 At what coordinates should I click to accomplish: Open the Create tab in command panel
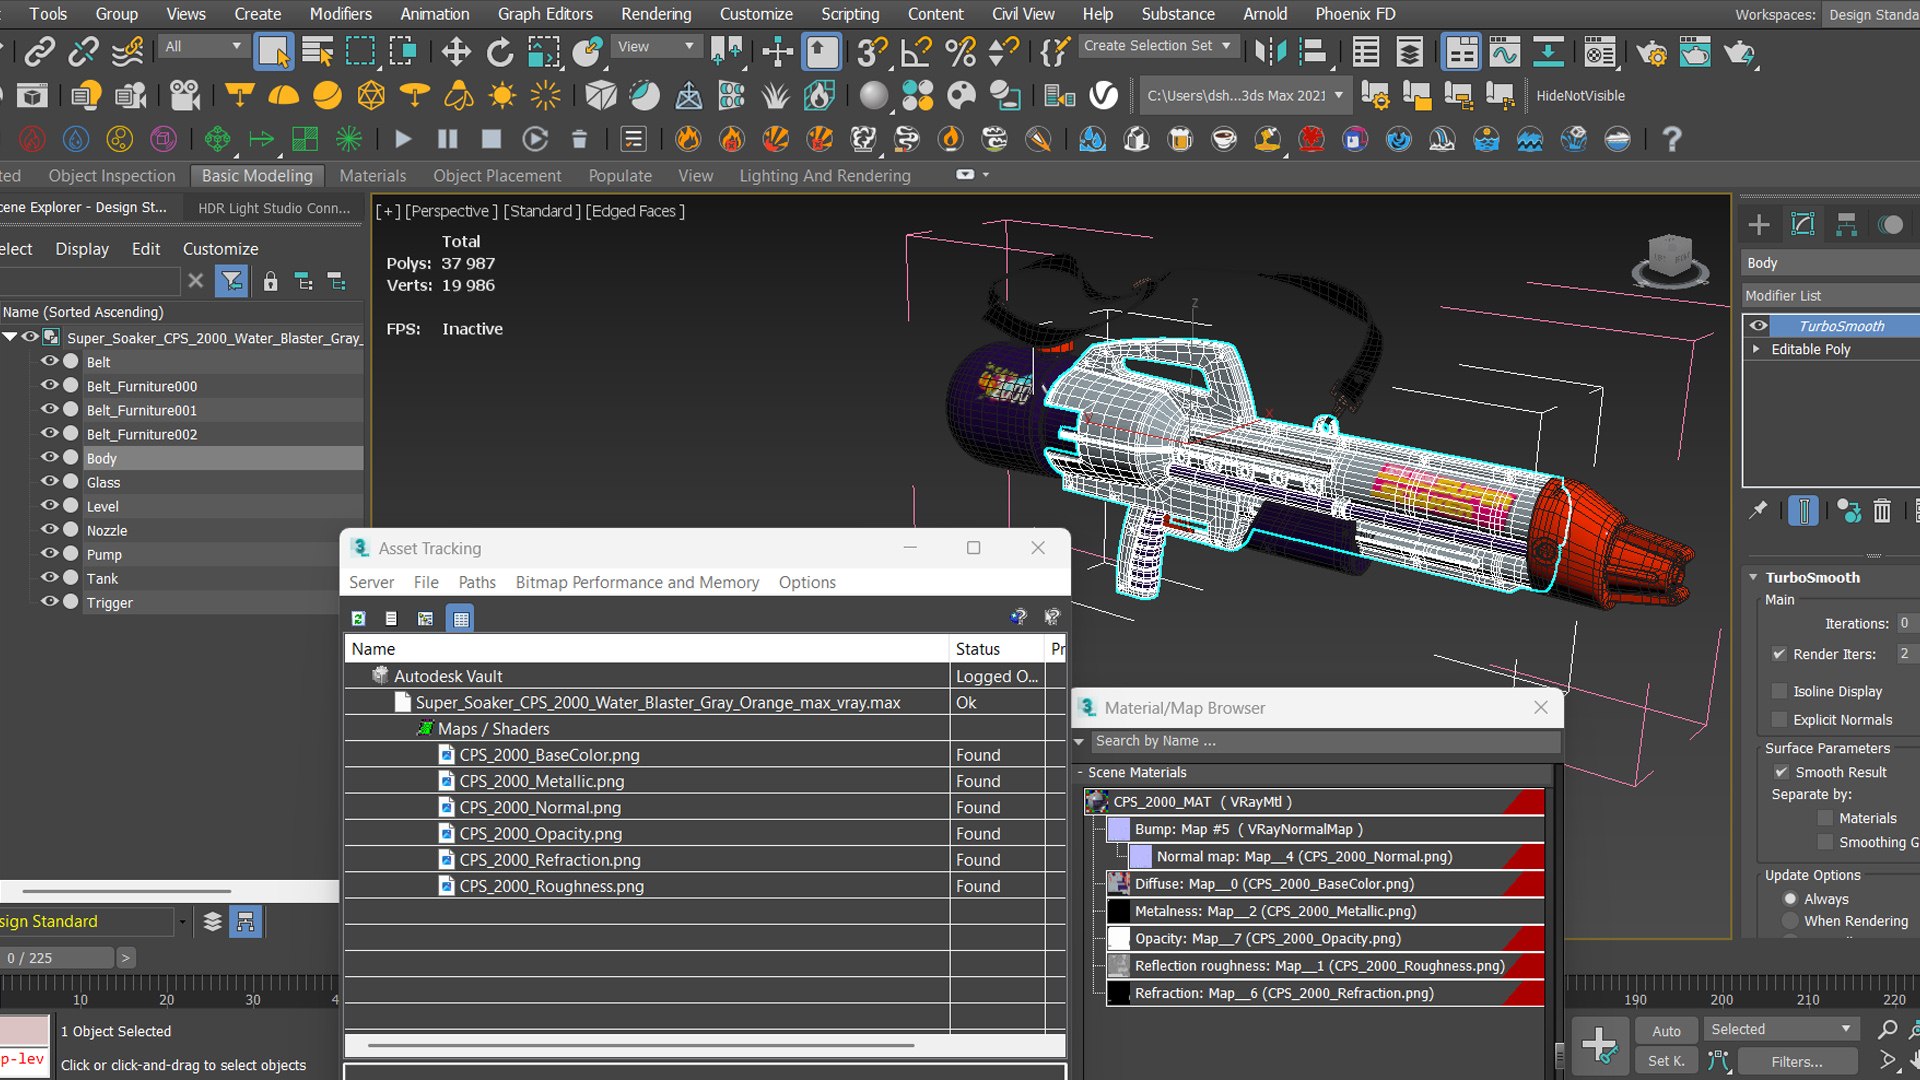point(1759,224)
